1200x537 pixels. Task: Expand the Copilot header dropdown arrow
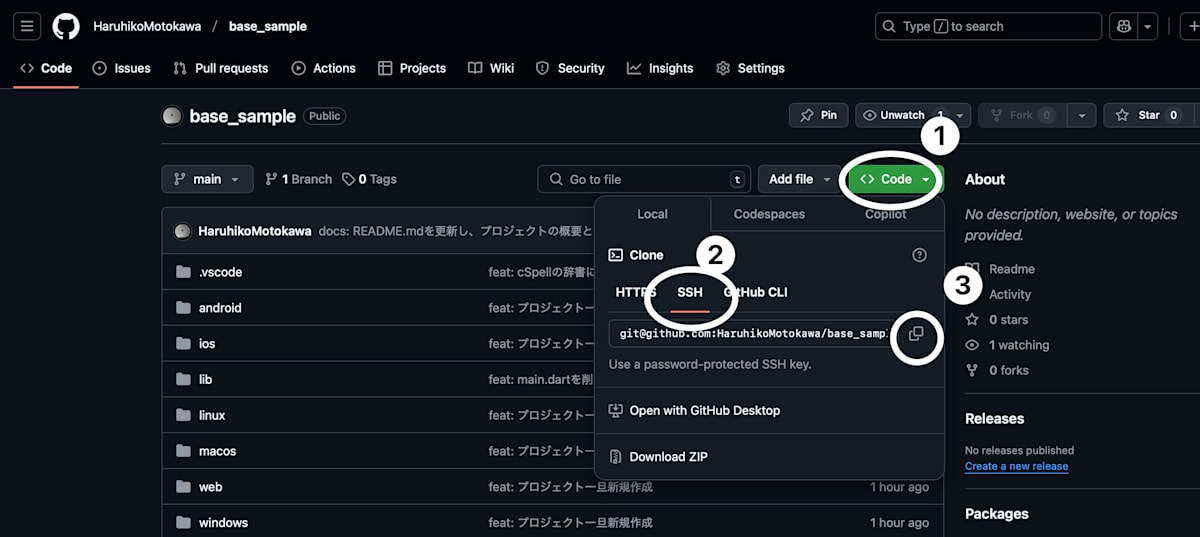(1148, 26)
